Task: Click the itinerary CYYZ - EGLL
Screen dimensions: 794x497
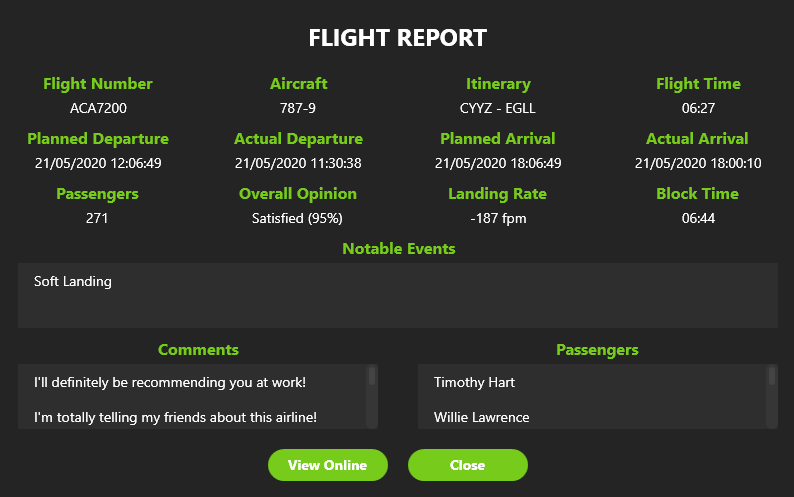Action: coord(498,108)
